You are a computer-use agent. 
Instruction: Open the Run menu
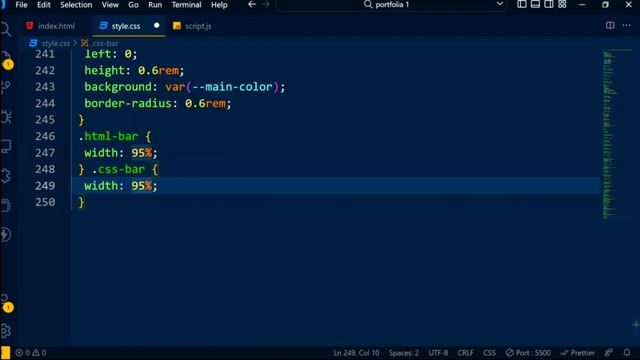coord(155,5)
